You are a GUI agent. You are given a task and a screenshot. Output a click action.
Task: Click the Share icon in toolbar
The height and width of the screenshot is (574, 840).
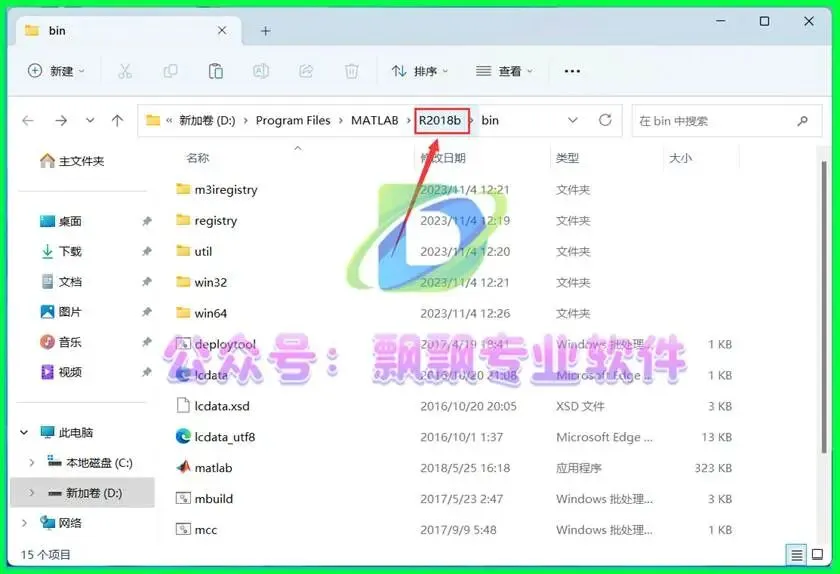click(306, 71)
